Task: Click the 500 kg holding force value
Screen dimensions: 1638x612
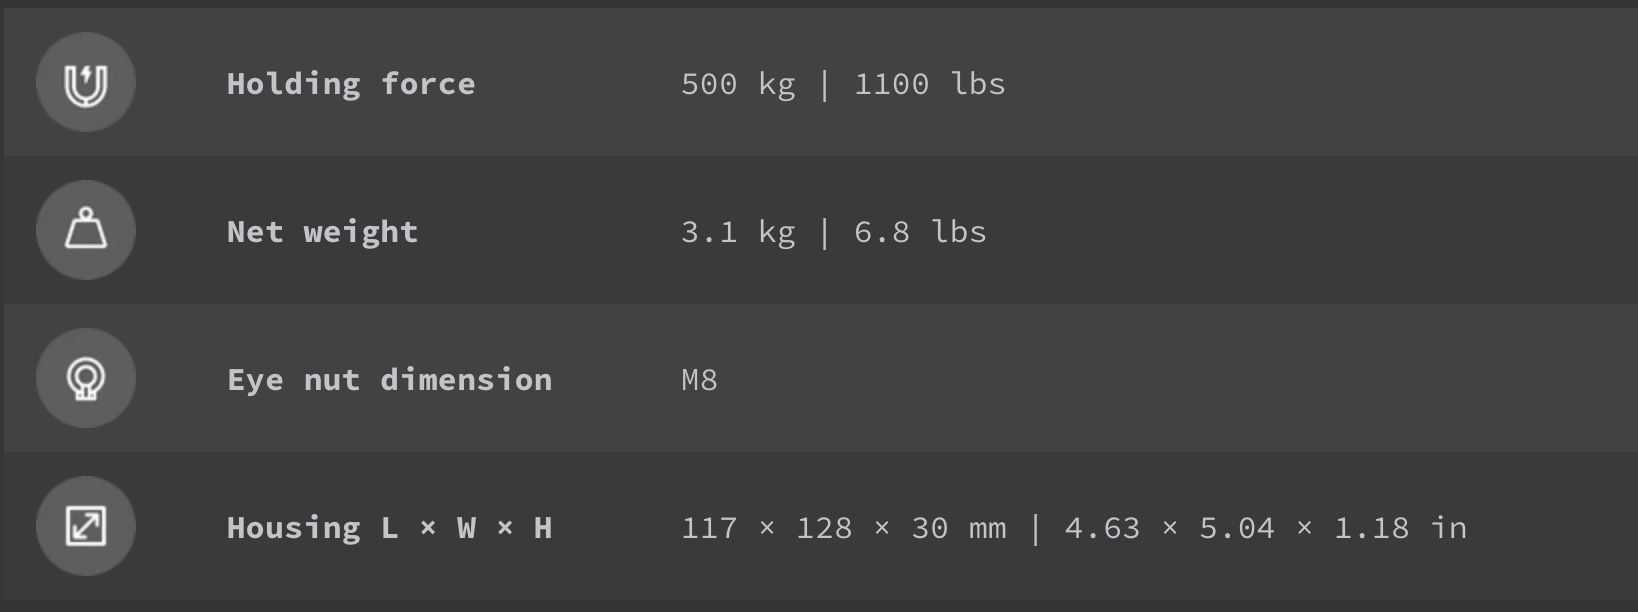Action: point(738,84)
